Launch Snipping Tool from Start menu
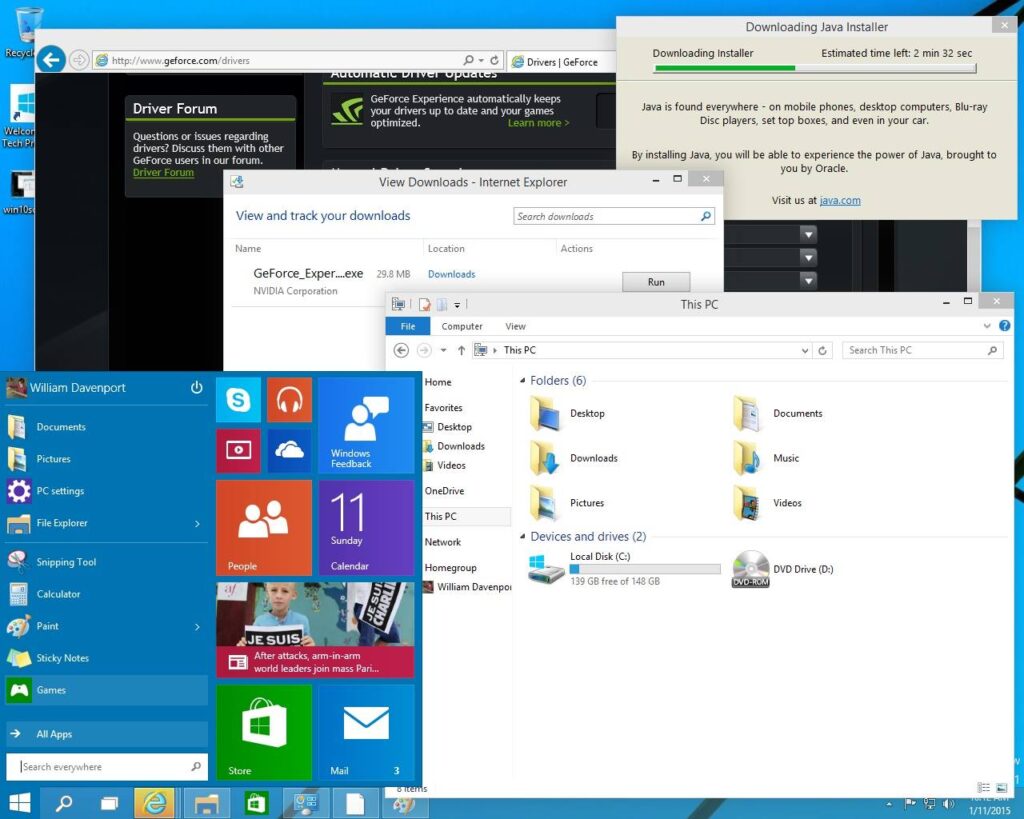 (104, 562)
